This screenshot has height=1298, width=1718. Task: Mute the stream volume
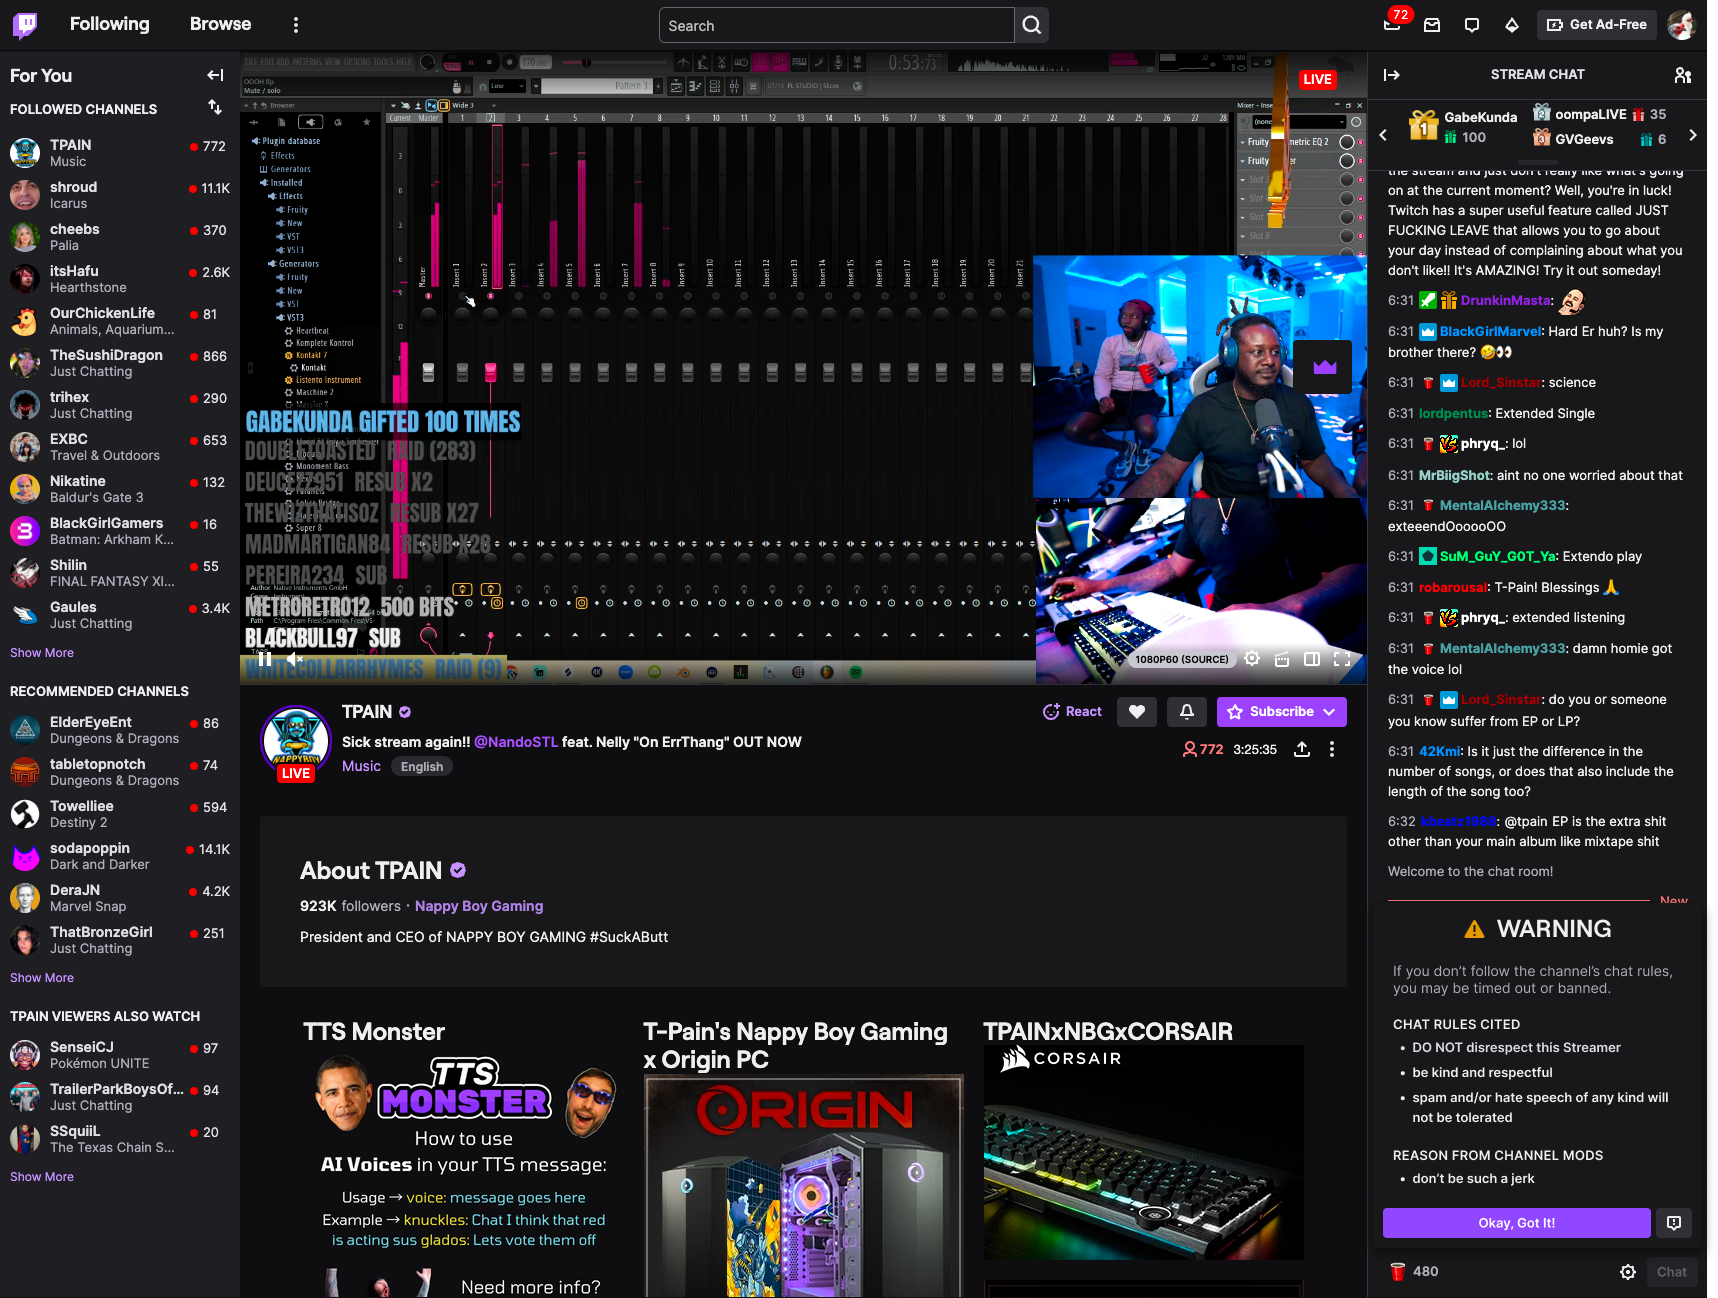[x=294, y=658]
